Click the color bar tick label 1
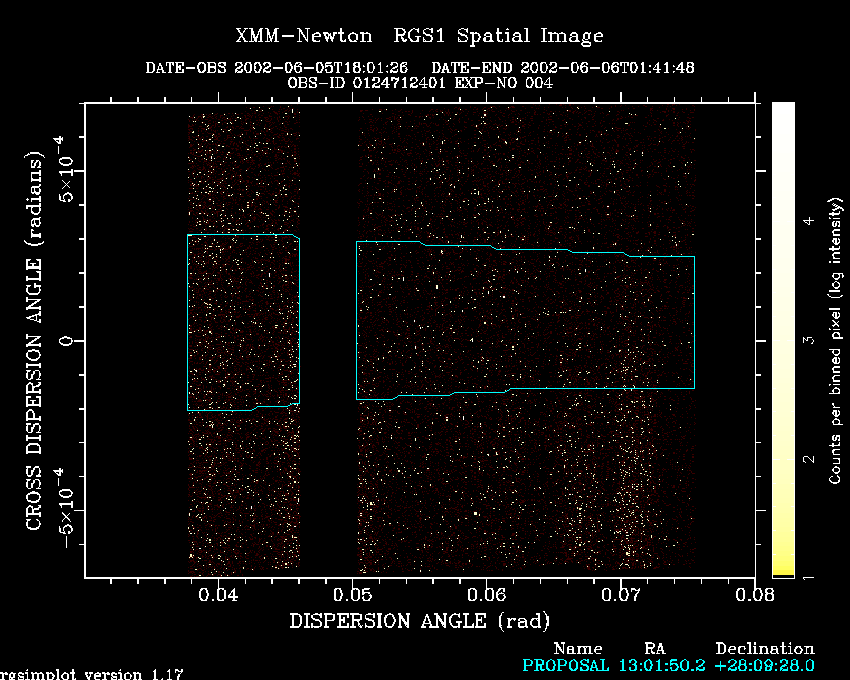 coord(809,578)
